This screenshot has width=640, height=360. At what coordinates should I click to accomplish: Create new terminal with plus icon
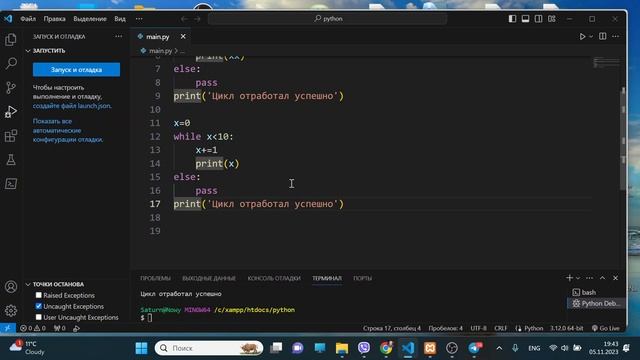click(569, 278)
